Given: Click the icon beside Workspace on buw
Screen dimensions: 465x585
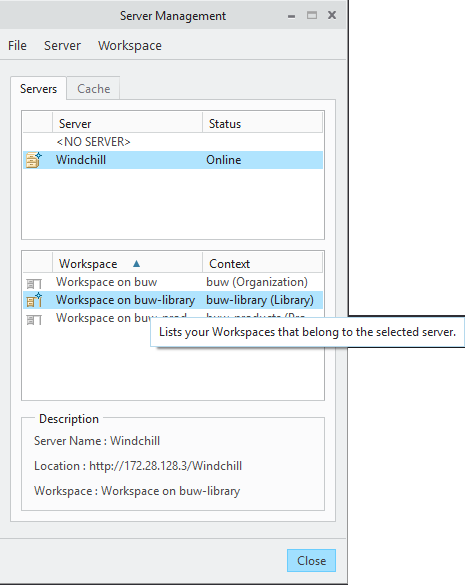Looking at the screenshot, I should [34, 284].
